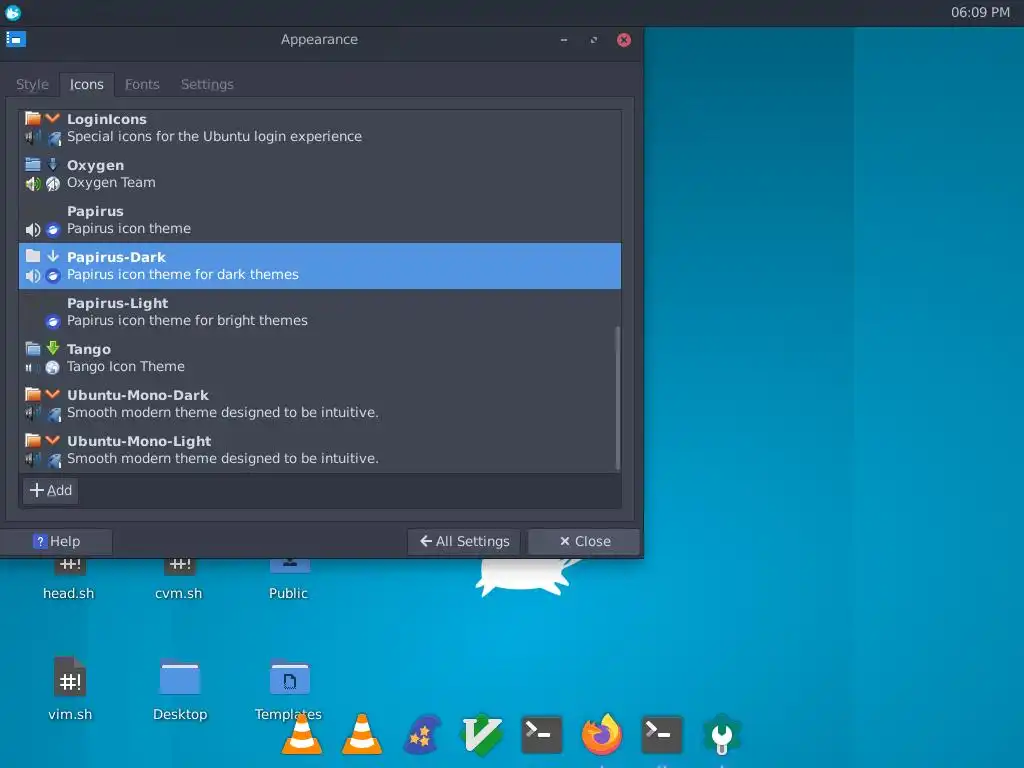
Task: Open the Templates folder icon
Action: (x=289, y=679)
